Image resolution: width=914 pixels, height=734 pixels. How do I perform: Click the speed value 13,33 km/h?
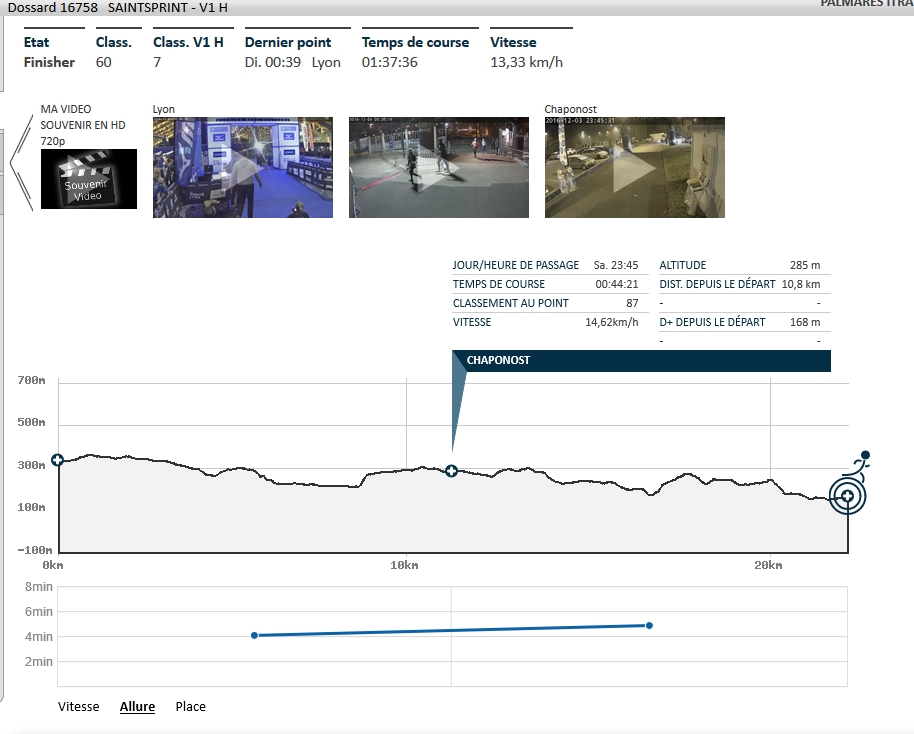pyautogui.click(x=526, y=62)
